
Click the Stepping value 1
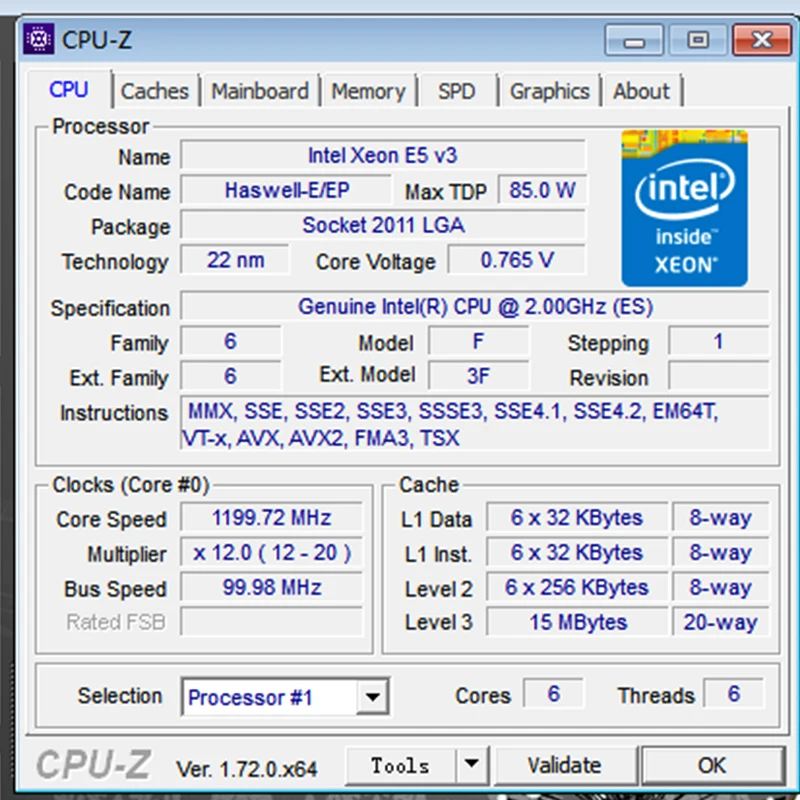718,341
